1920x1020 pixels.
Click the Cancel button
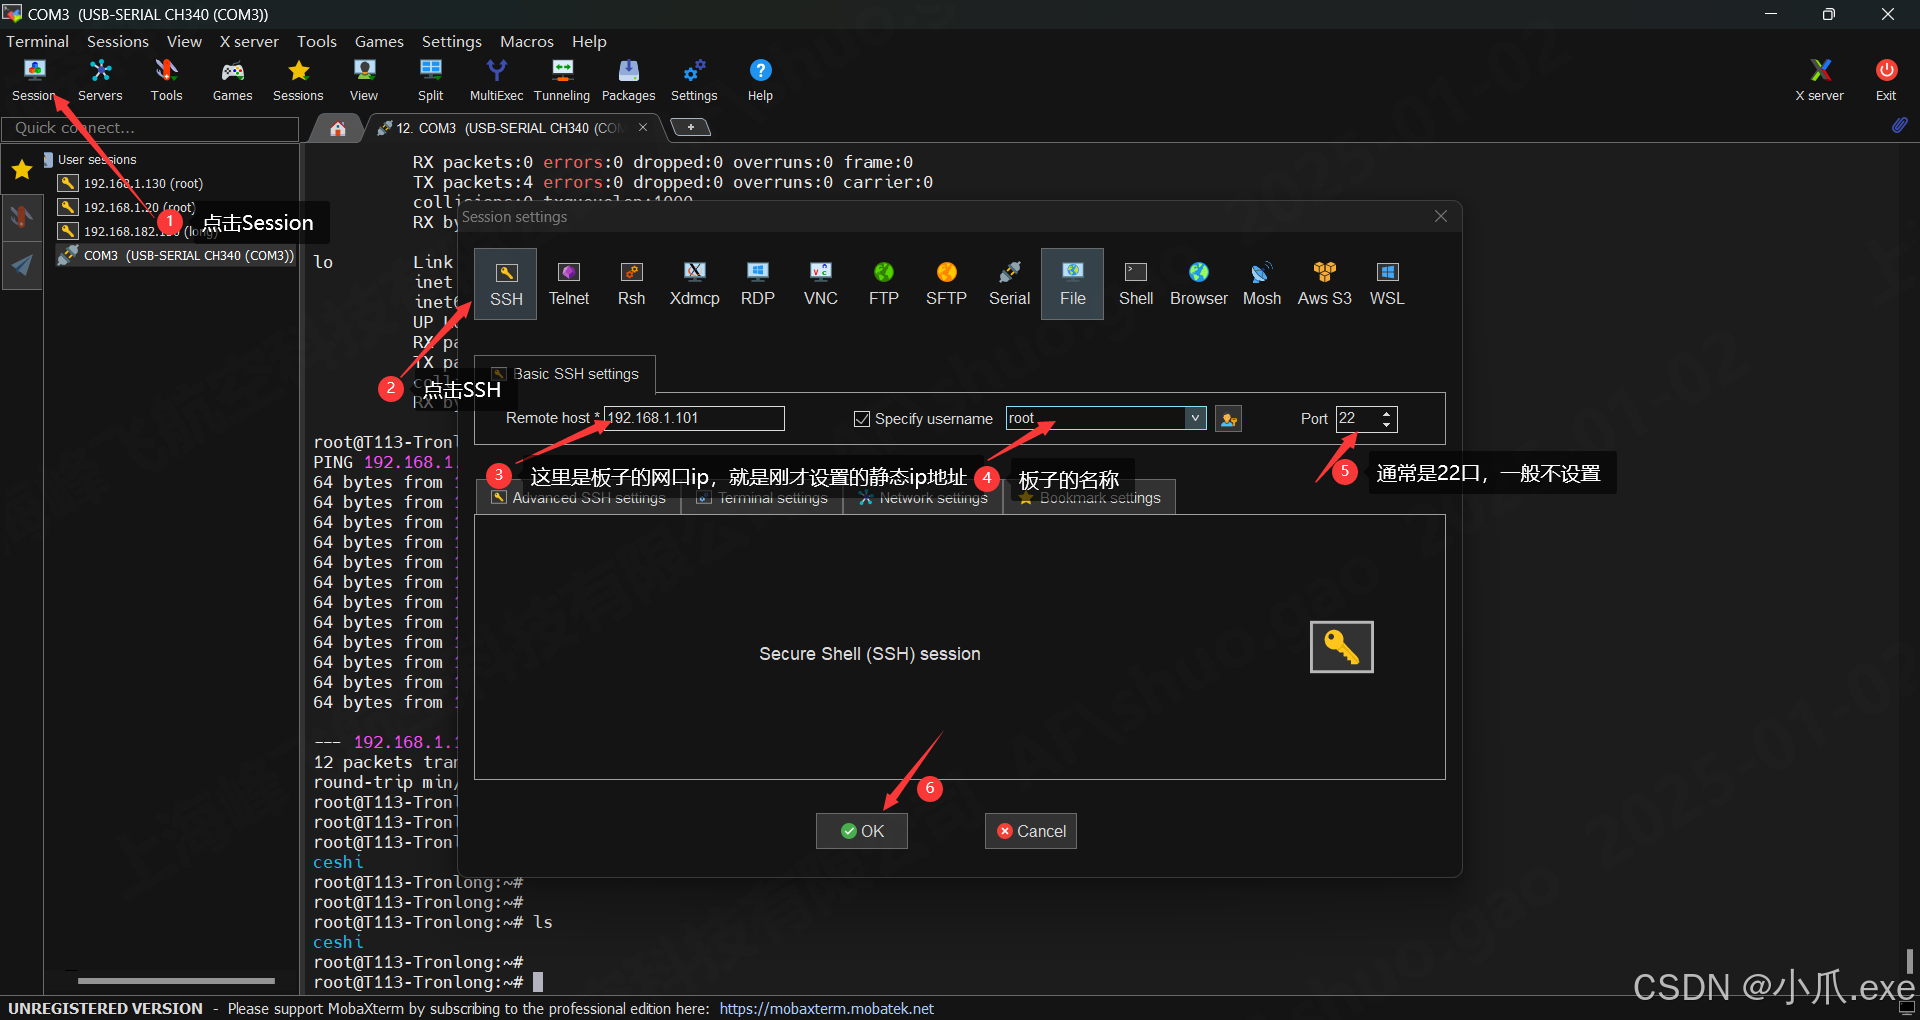pyautogui.click(x=1031, y=831)
